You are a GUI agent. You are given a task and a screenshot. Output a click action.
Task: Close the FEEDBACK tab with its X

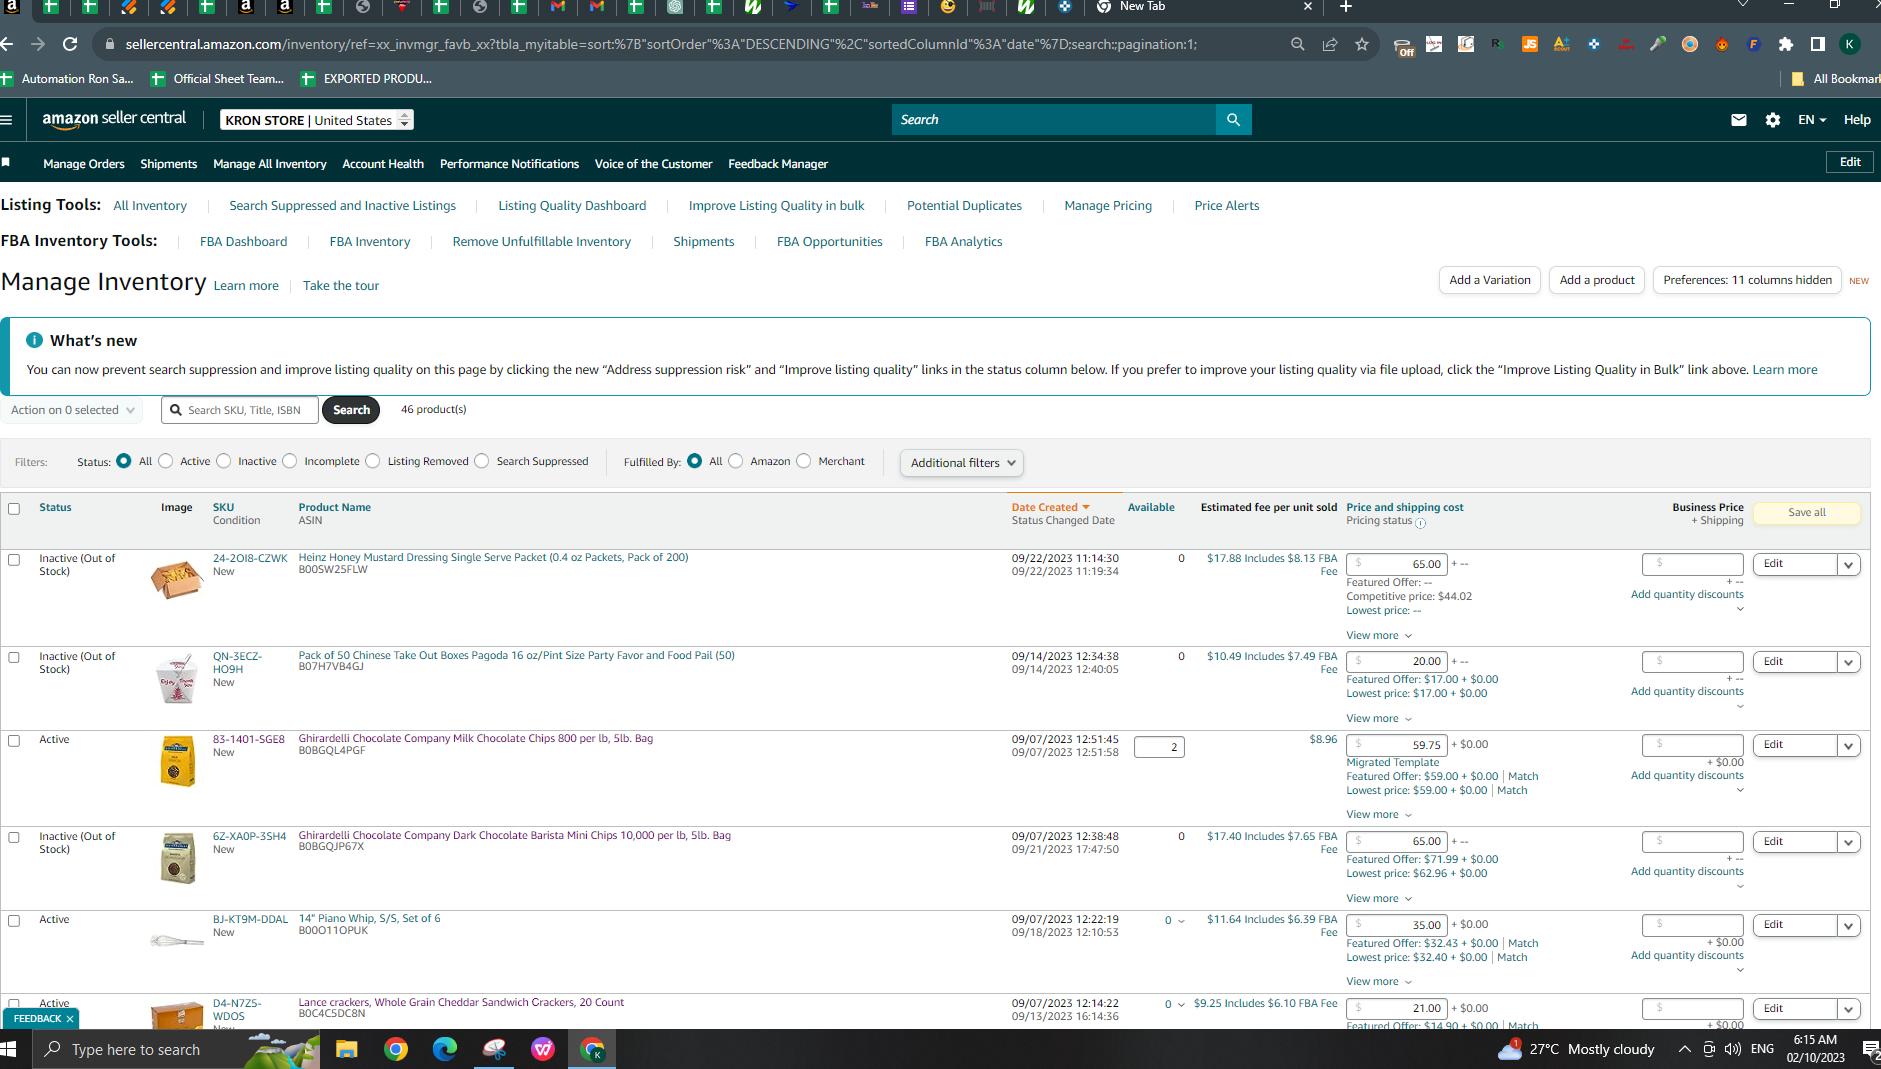[x=70, y=1019]
